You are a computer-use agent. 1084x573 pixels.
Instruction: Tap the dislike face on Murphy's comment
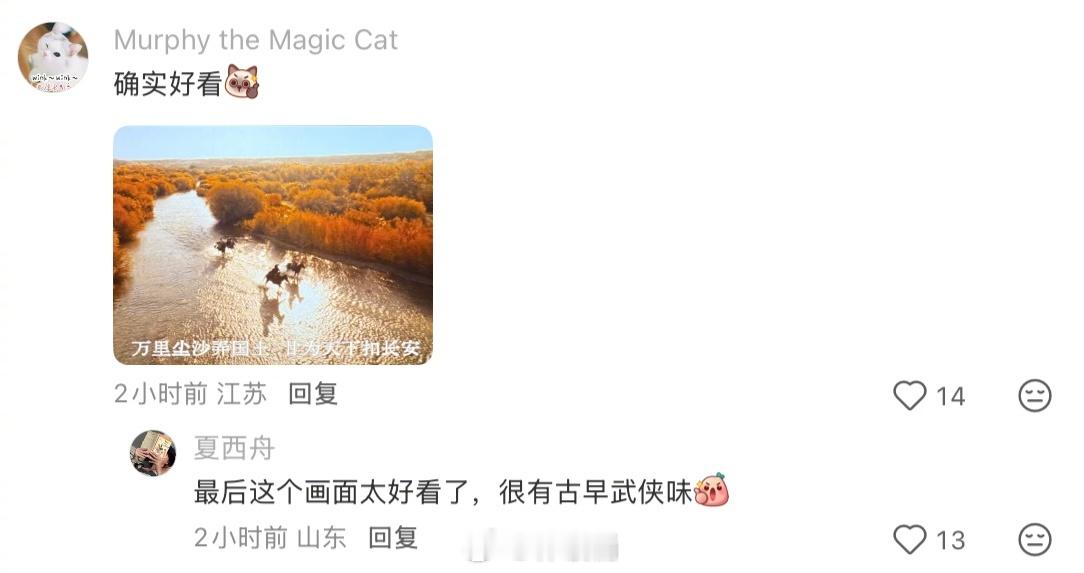click(1034, 396)
